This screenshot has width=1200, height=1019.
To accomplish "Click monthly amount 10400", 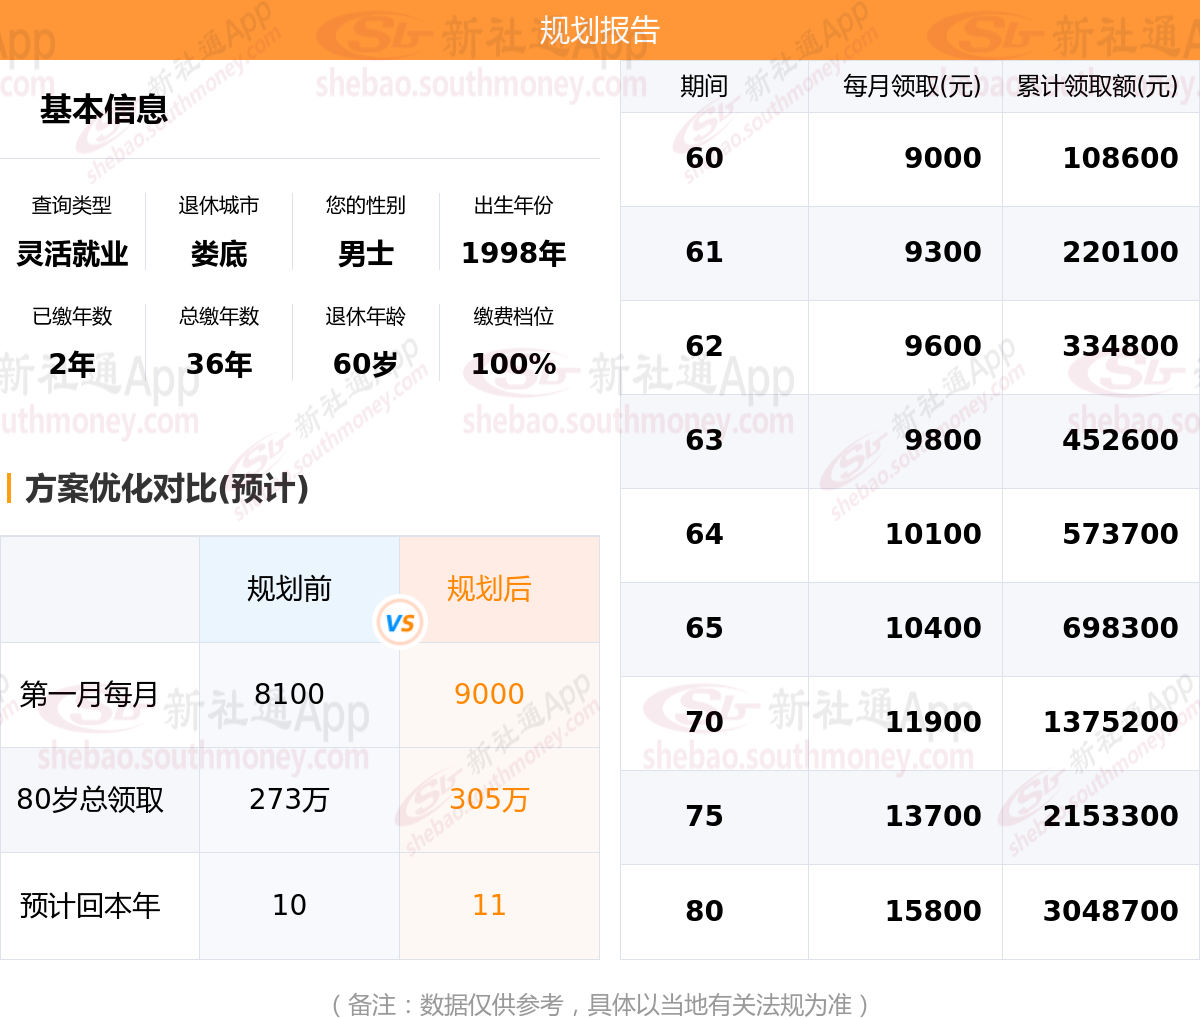I will [x=933, y=628].
